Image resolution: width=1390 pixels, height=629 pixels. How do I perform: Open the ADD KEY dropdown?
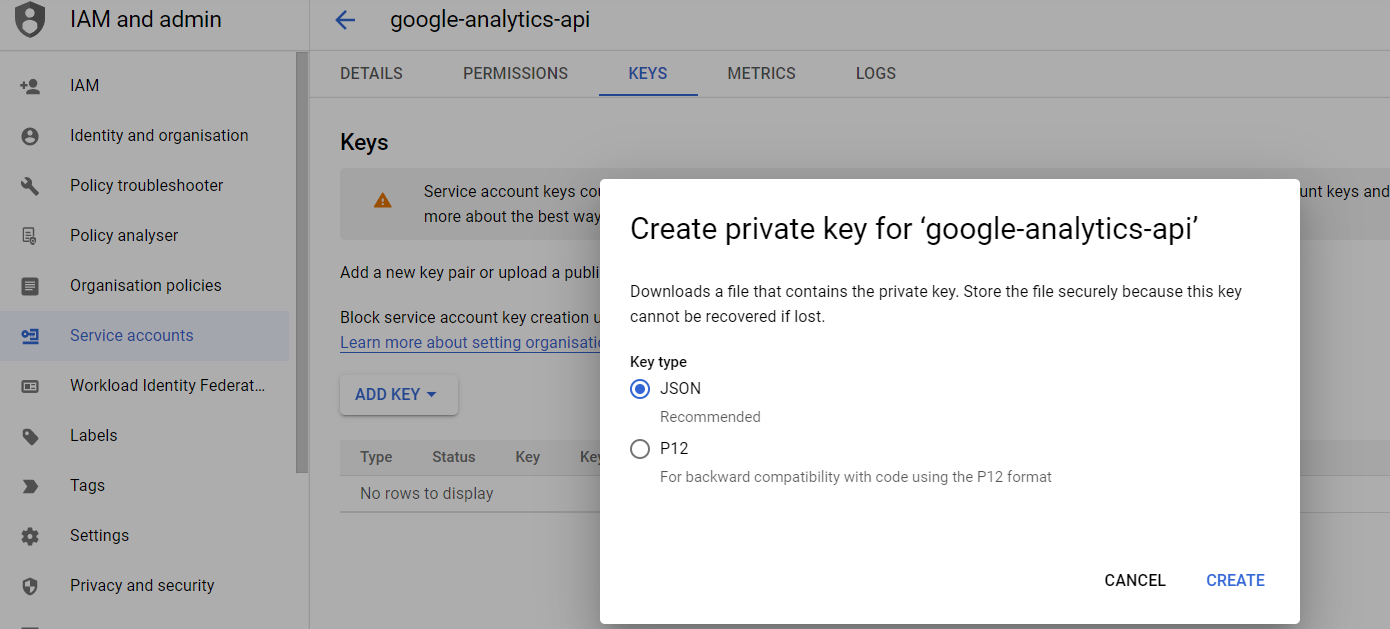coord(398,395)
